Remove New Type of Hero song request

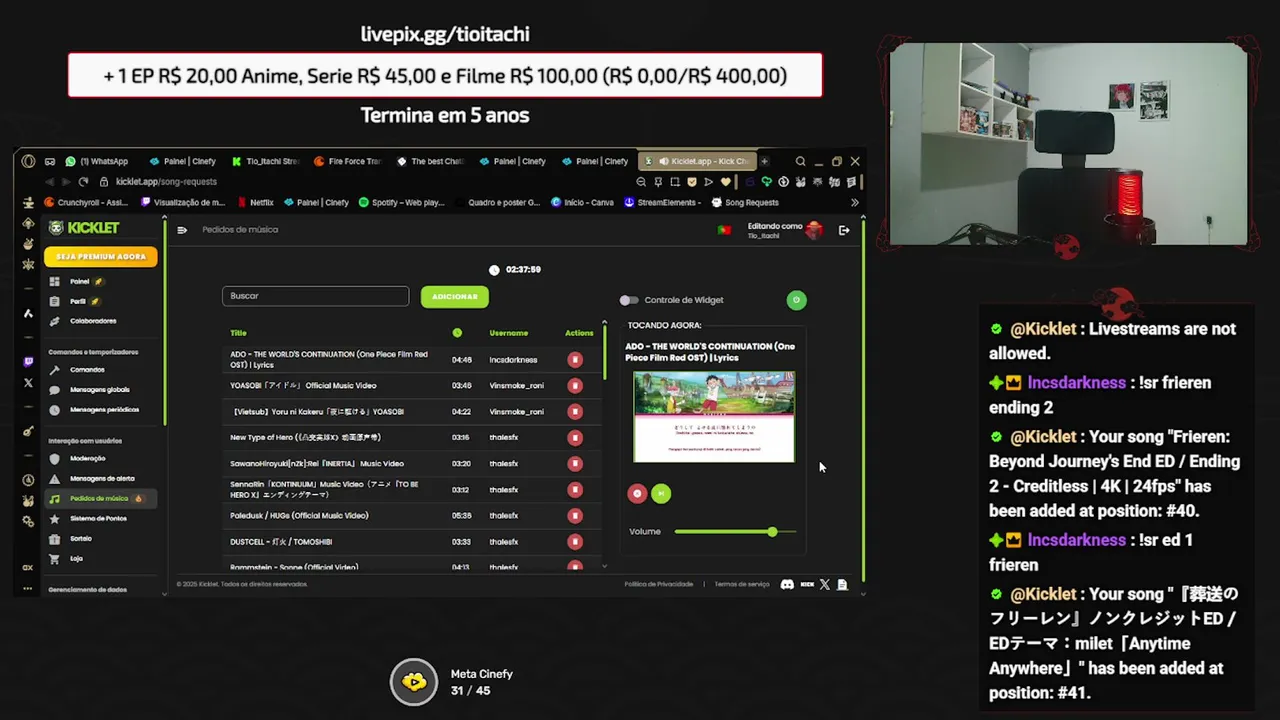tap(575, 438)
